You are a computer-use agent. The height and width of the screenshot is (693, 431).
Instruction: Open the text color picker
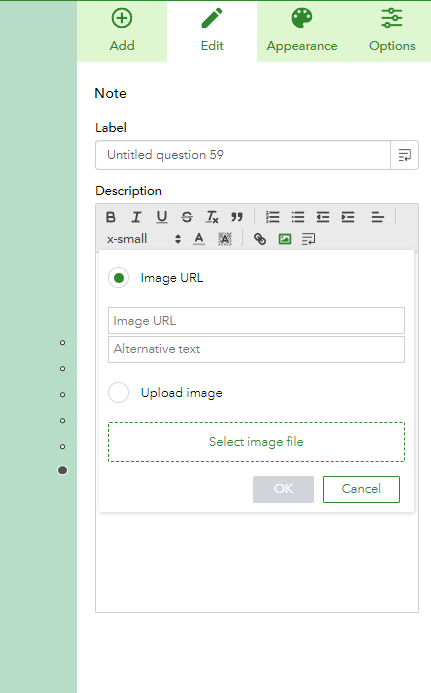click(x=199, y=239)
